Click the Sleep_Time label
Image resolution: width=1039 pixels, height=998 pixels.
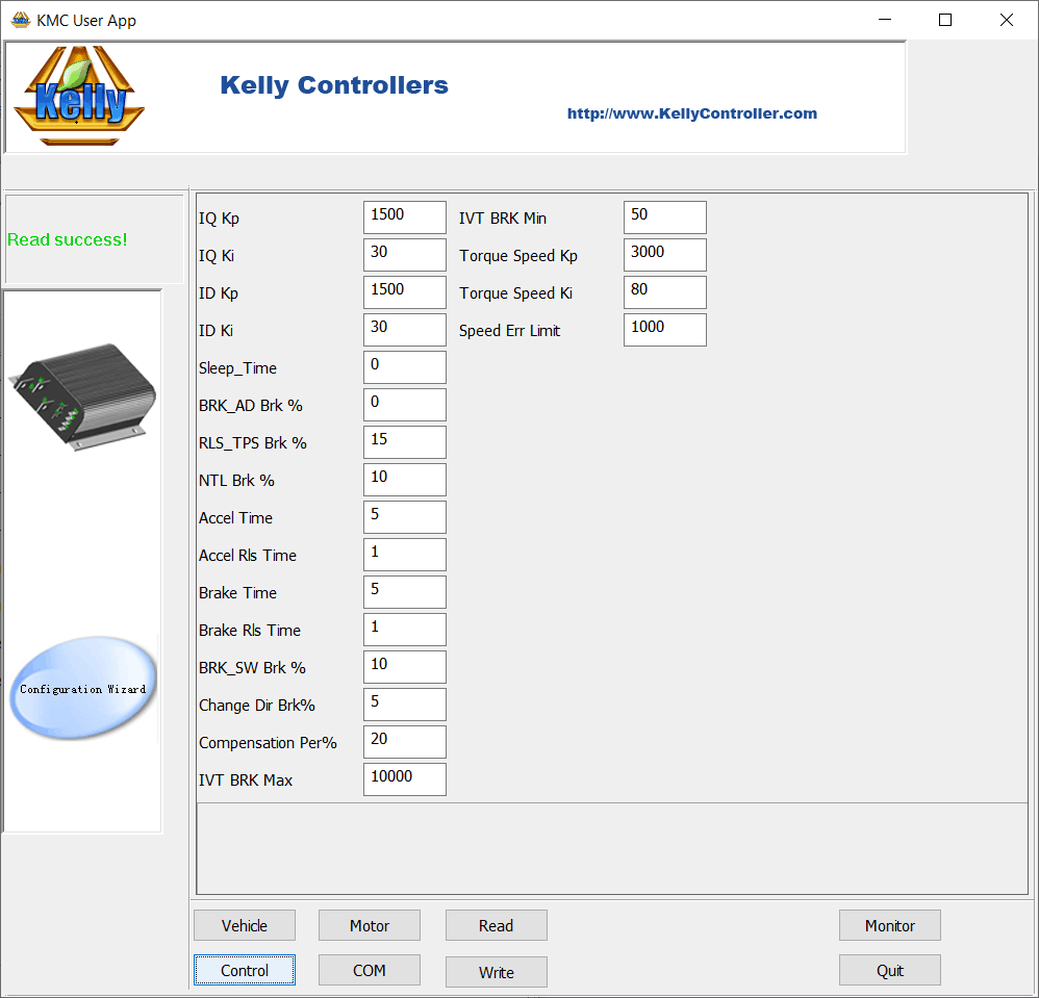coord(238,368)
